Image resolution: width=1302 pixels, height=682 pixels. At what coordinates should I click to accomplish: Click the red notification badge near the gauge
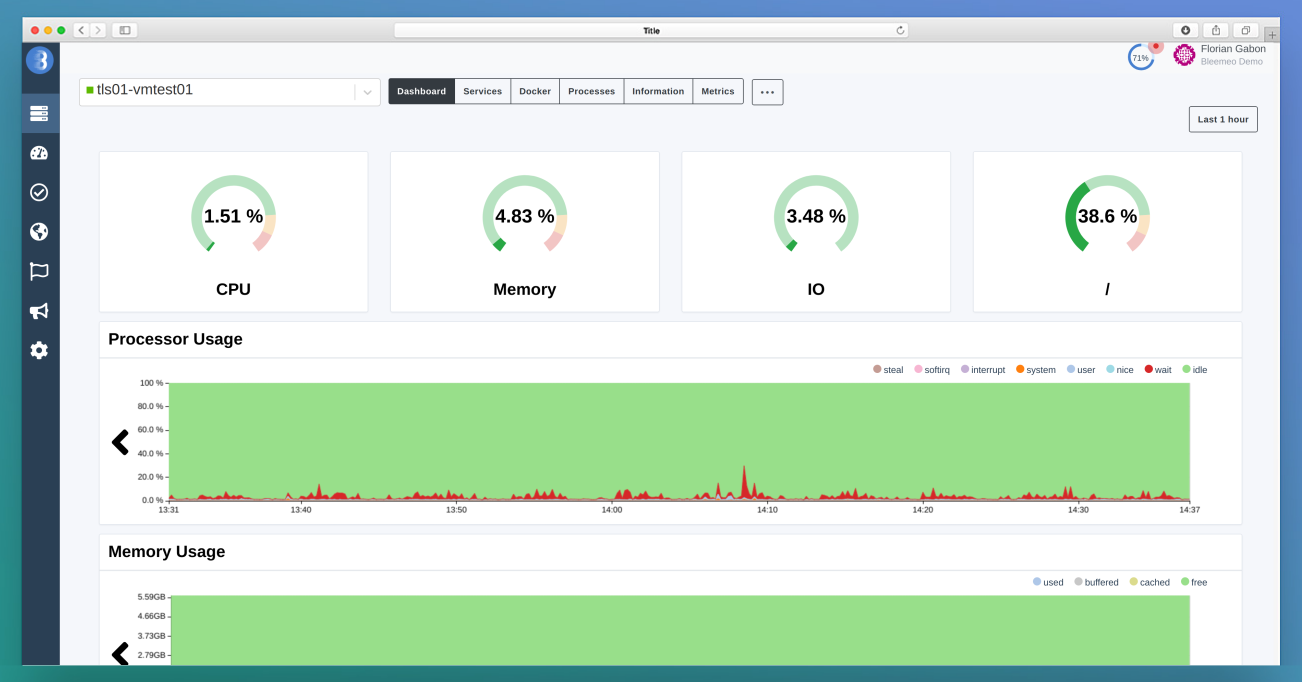(1155, 44)
